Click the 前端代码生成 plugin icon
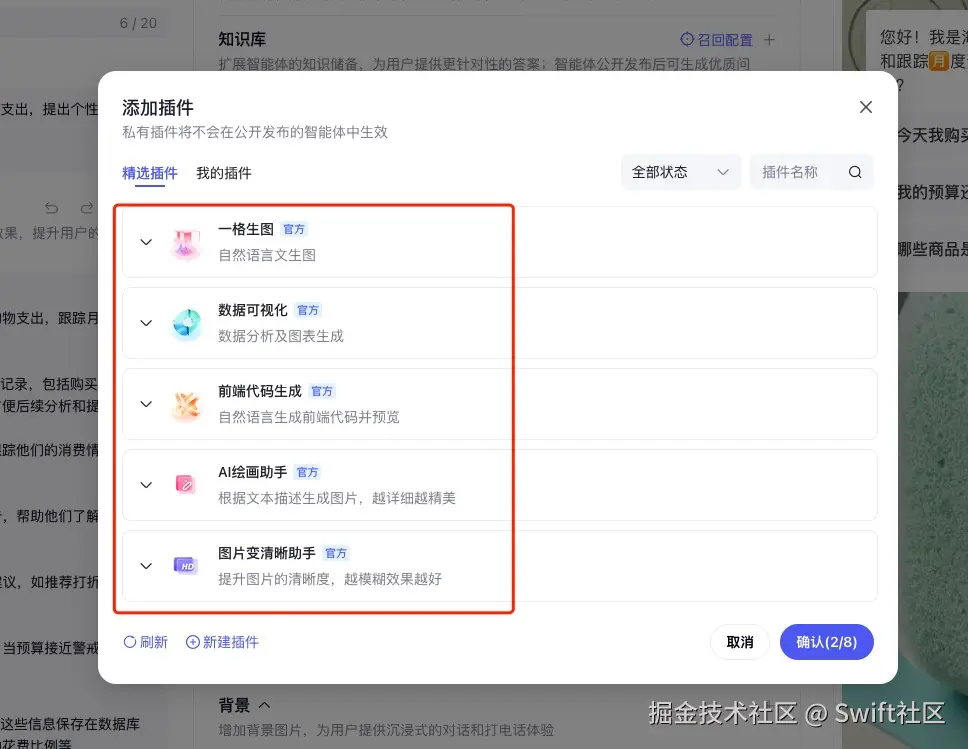Screen dimensions: 968x749 click(x=186, y=405)
